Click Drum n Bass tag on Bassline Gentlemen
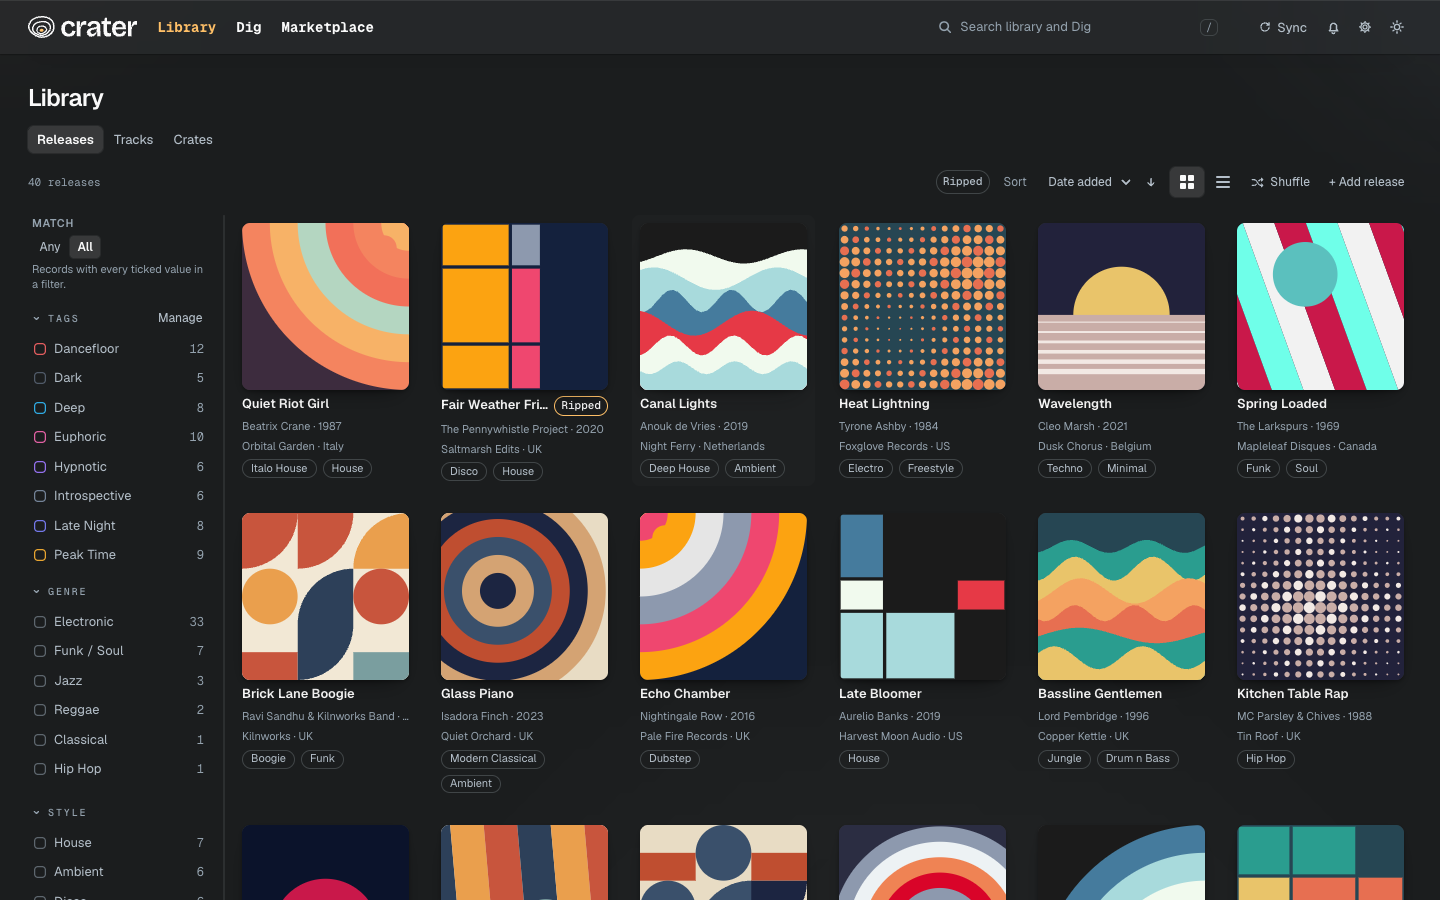 (1138, 759)
